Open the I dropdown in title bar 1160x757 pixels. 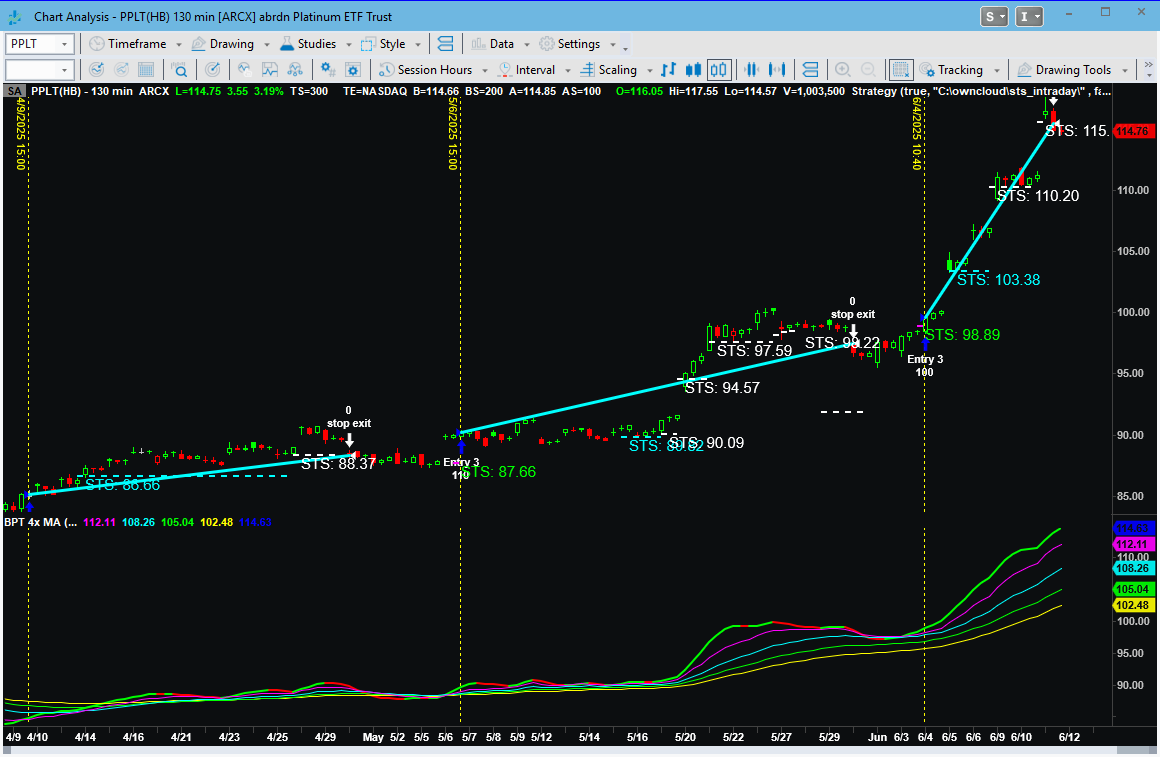tap(1029, 16)
